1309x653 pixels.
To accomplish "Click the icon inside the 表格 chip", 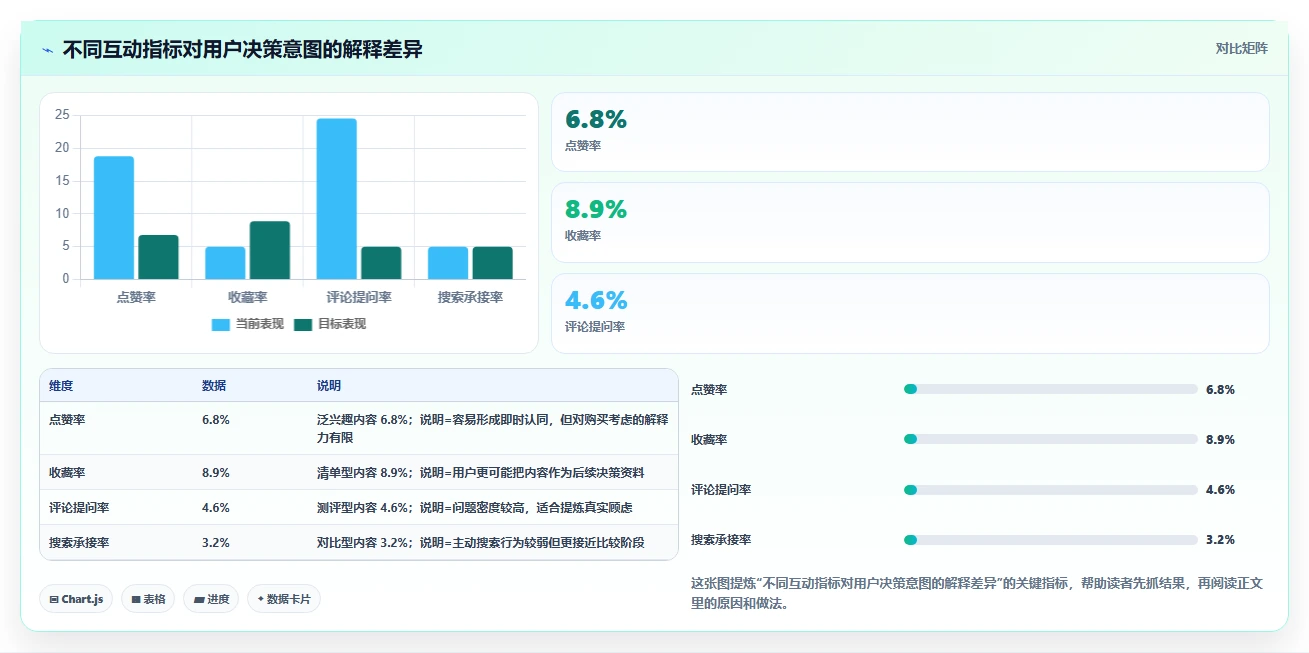I will (x=136, y=600).
